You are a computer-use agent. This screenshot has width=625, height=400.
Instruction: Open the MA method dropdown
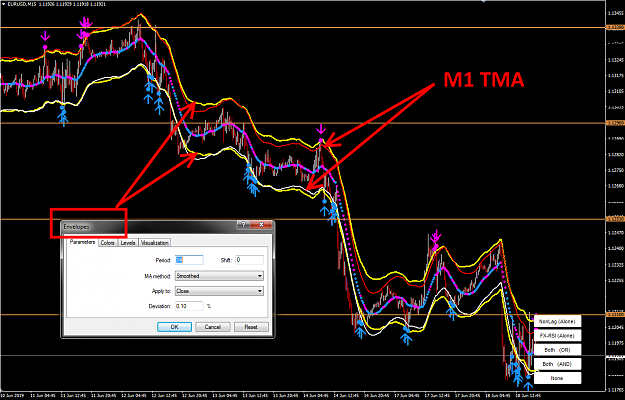[x=219, y=276]
